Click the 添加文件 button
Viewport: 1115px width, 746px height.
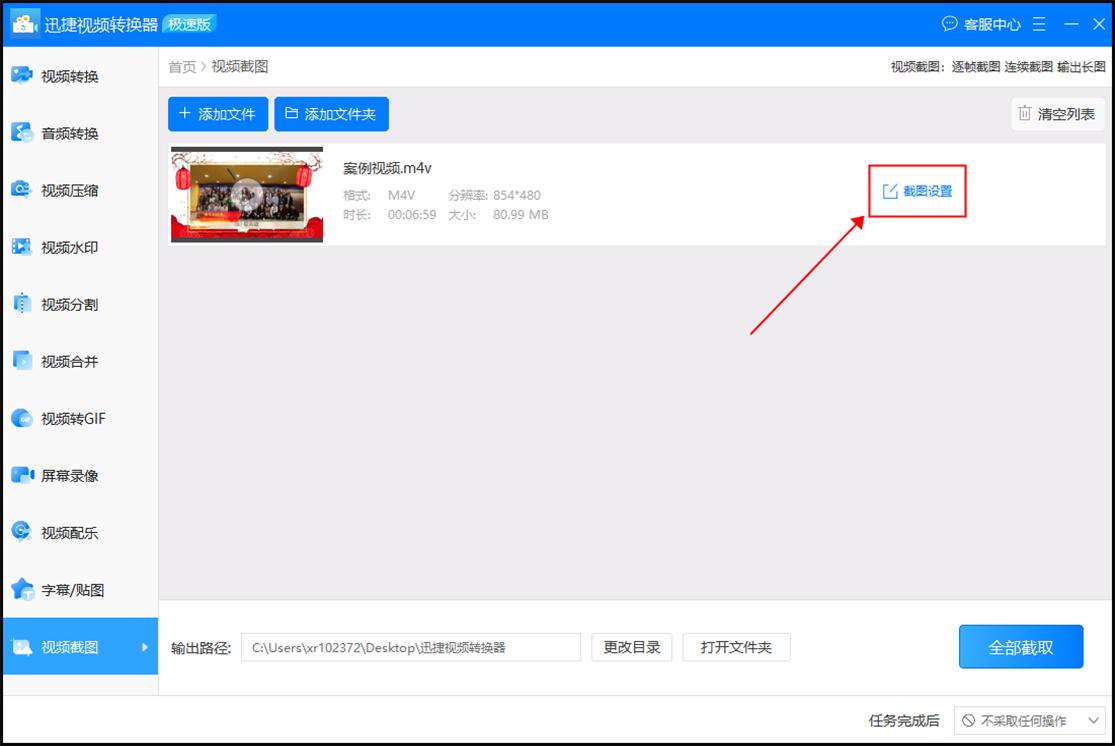(217, 114)
